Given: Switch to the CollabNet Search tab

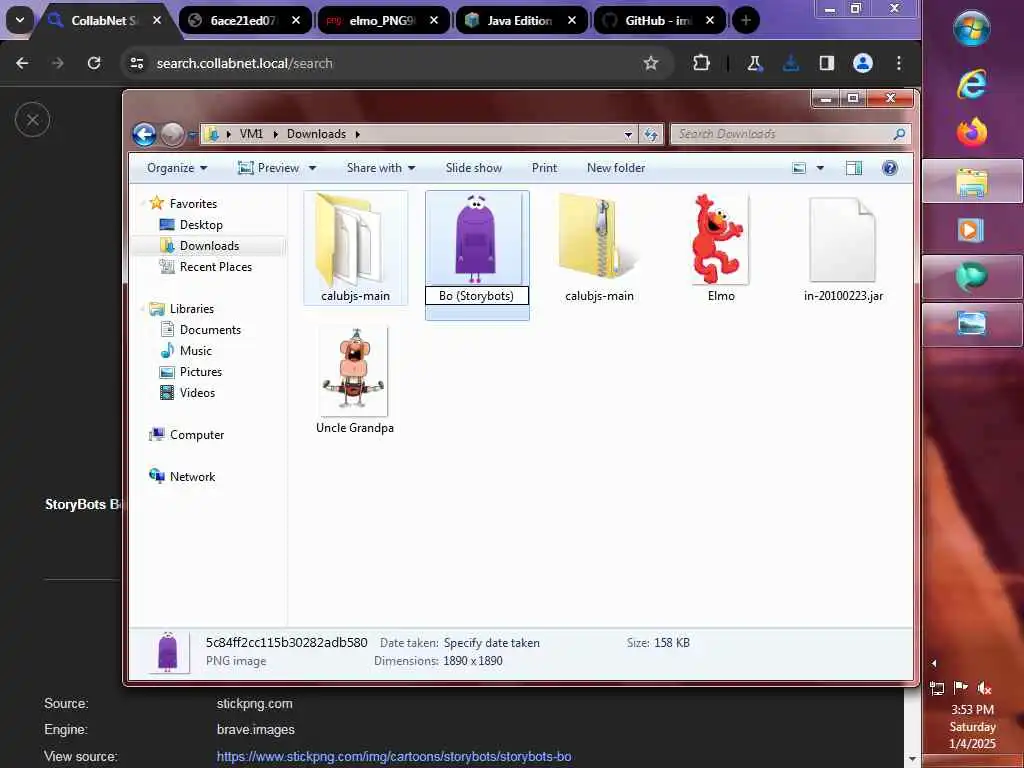Looking at the screenshot, I should (x=104, y=20).
